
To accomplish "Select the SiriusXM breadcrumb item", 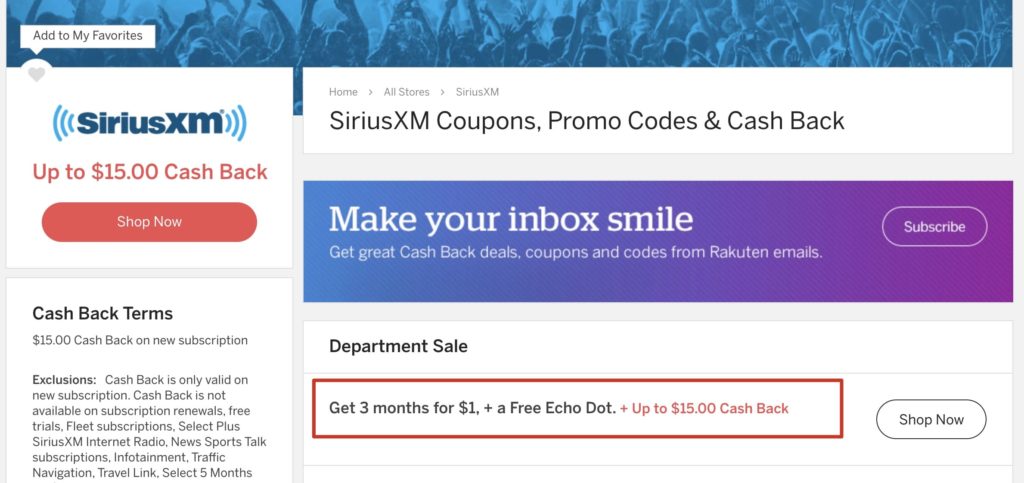I will pyautogui.click(x=477, y=92).
